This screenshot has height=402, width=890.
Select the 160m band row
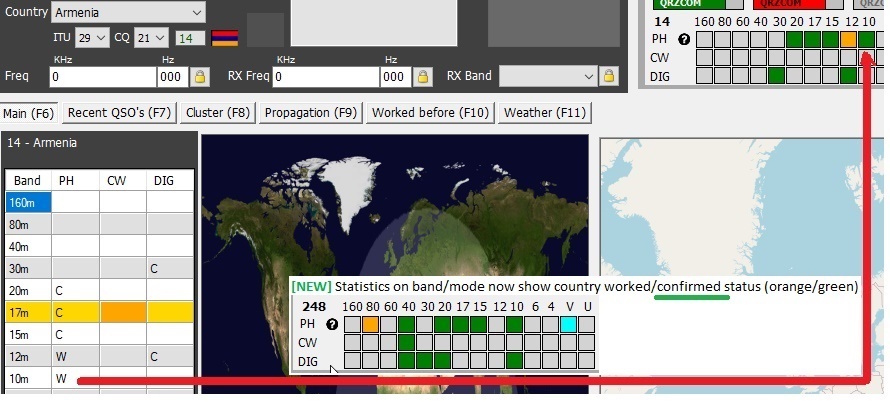coord(100,202)
